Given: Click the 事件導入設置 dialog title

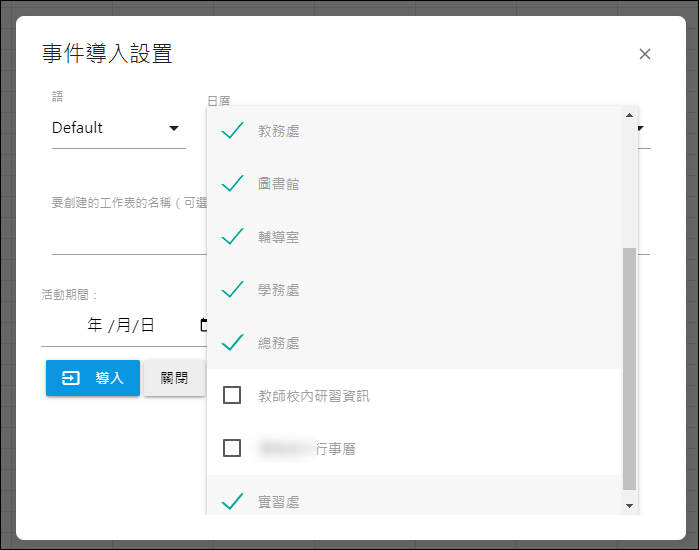Looking at the screenshot, I should point(107,54).
